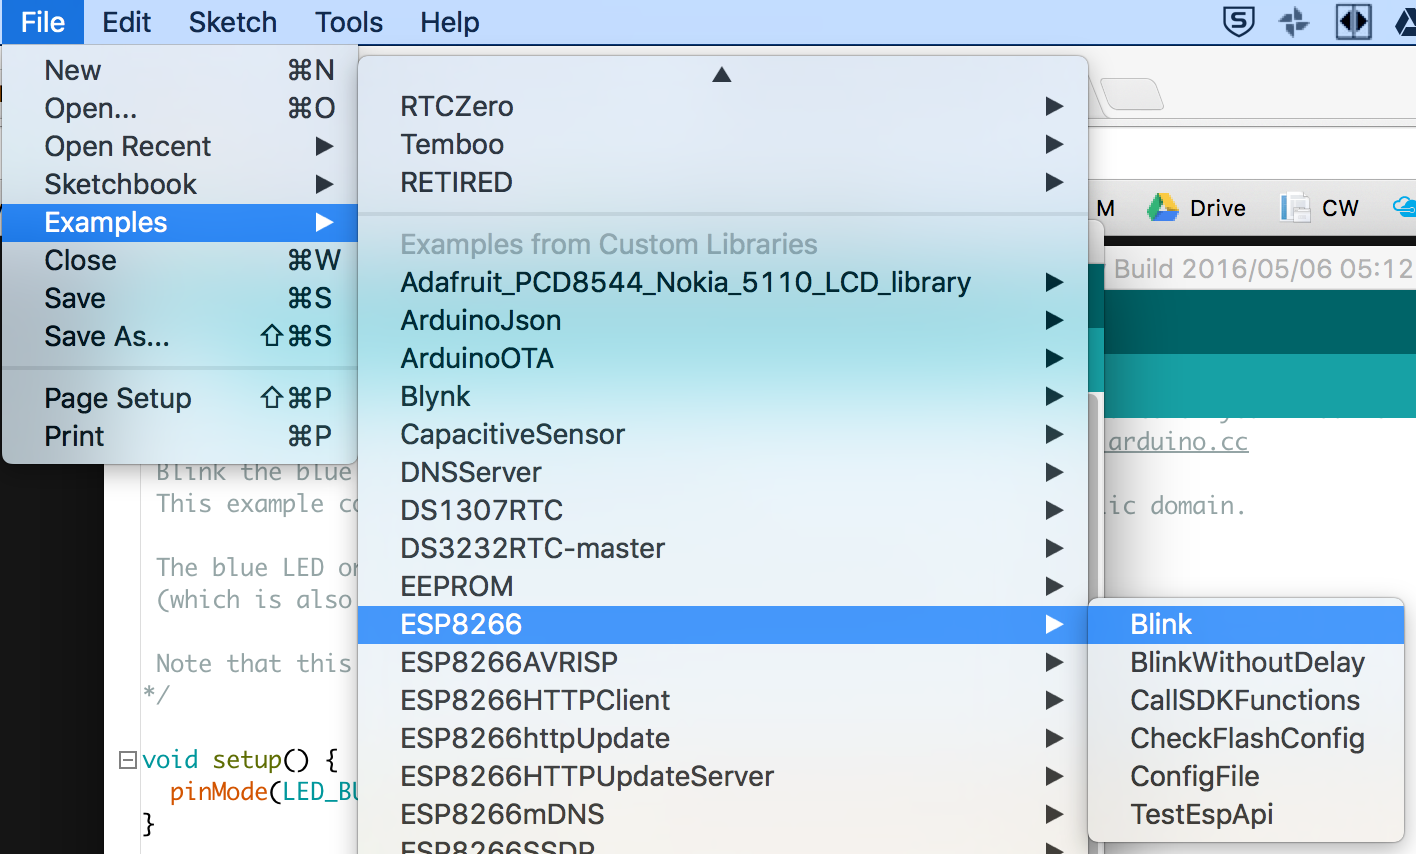Click the shield icon with 5 in menu bar
Screen dimensions: 1416x854
pos(1239,22)
